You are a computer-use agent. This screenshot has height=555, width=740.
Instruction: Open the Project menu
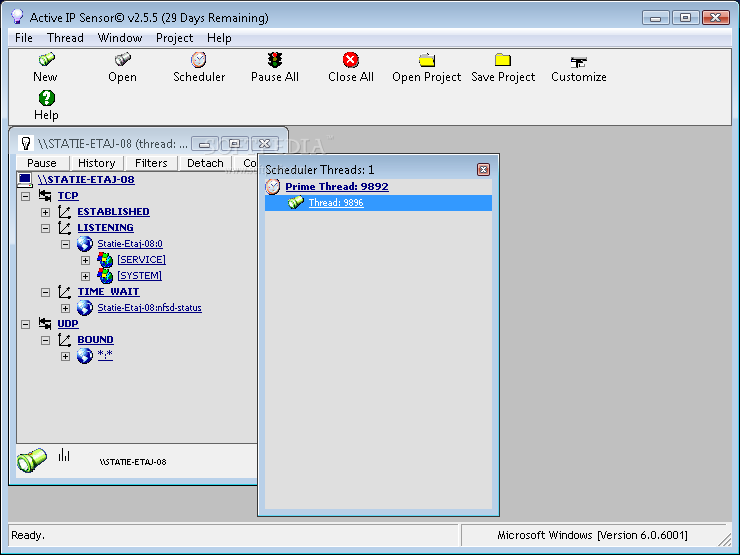click(x=175, y=38)
